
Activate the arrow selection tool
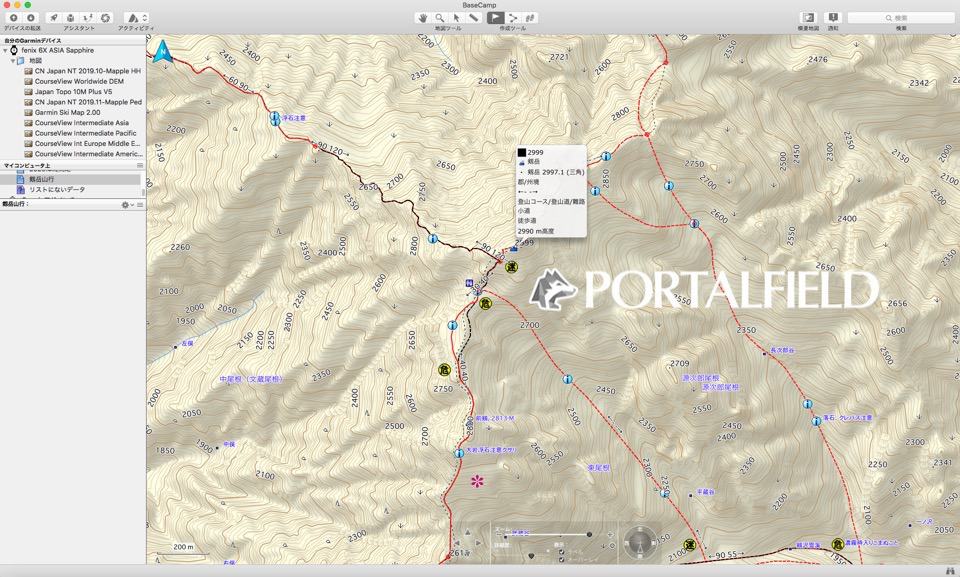coord(457,17)
